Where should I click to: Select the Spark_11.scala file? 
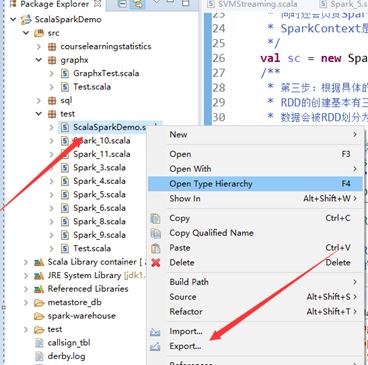pos(102,154)
